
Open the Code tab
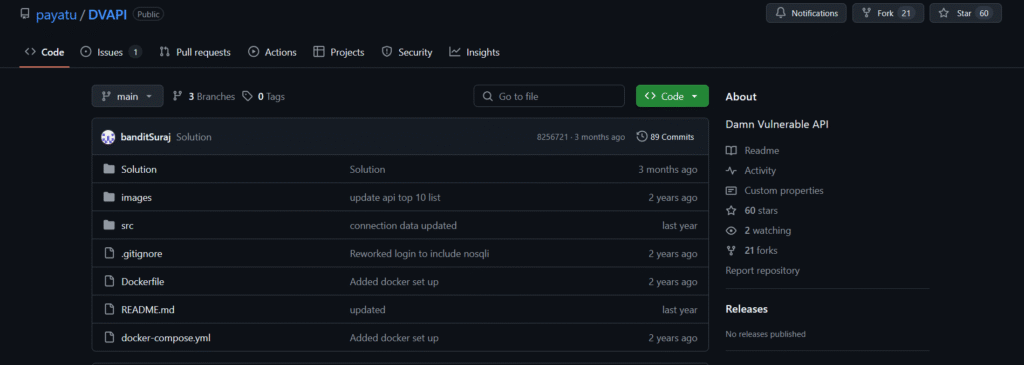coord(44,52)
